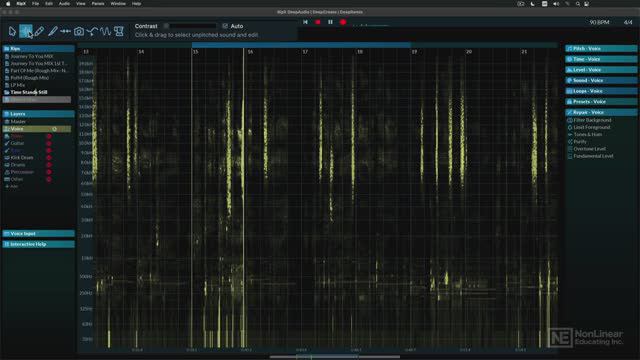640x360 pixels.
Task: Select the LP Mix rip
Action: pyautogui.click(x=18, y=85)
